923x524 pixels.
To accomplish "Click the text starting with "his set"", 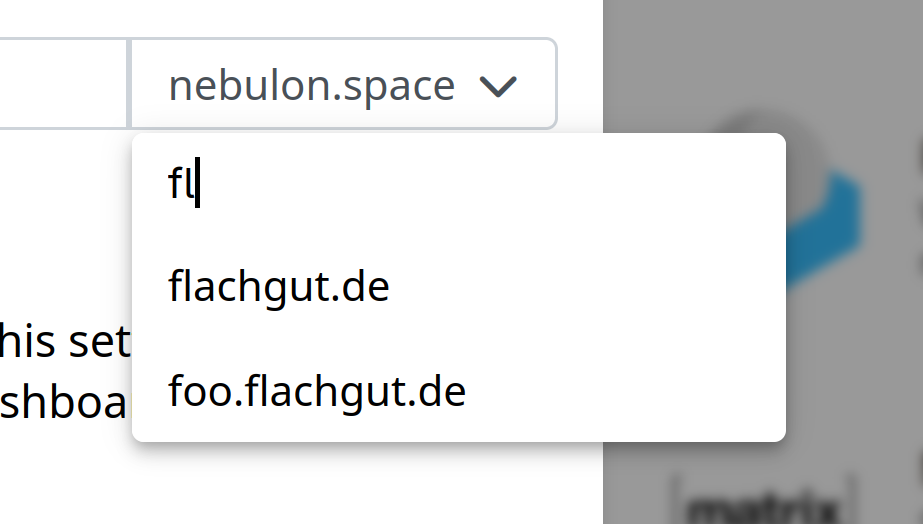I will pyautogui.click(x=65, y=341).
